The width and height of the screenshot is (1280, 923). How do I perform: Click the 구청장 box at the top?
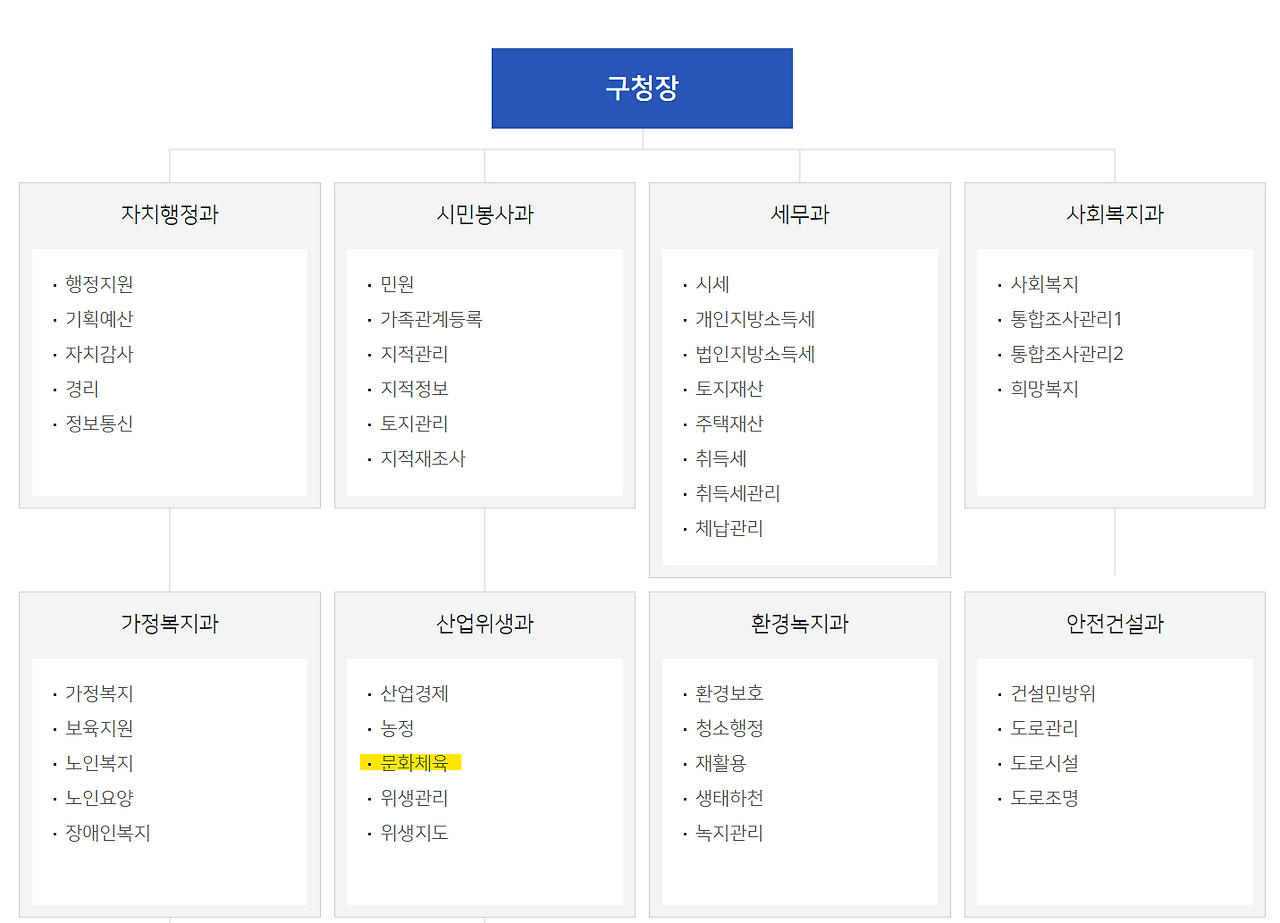[x=641, y=87]
